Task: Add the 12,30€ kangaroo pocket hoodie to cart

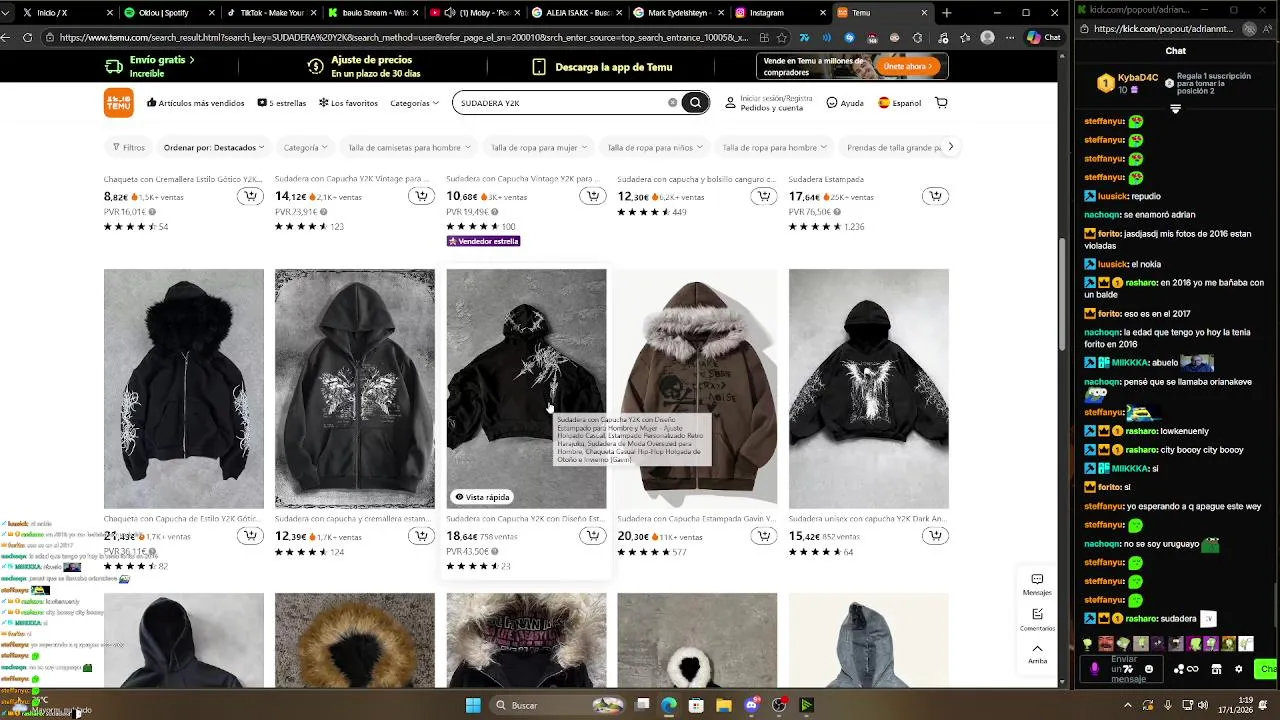Action: pos(764,196)
